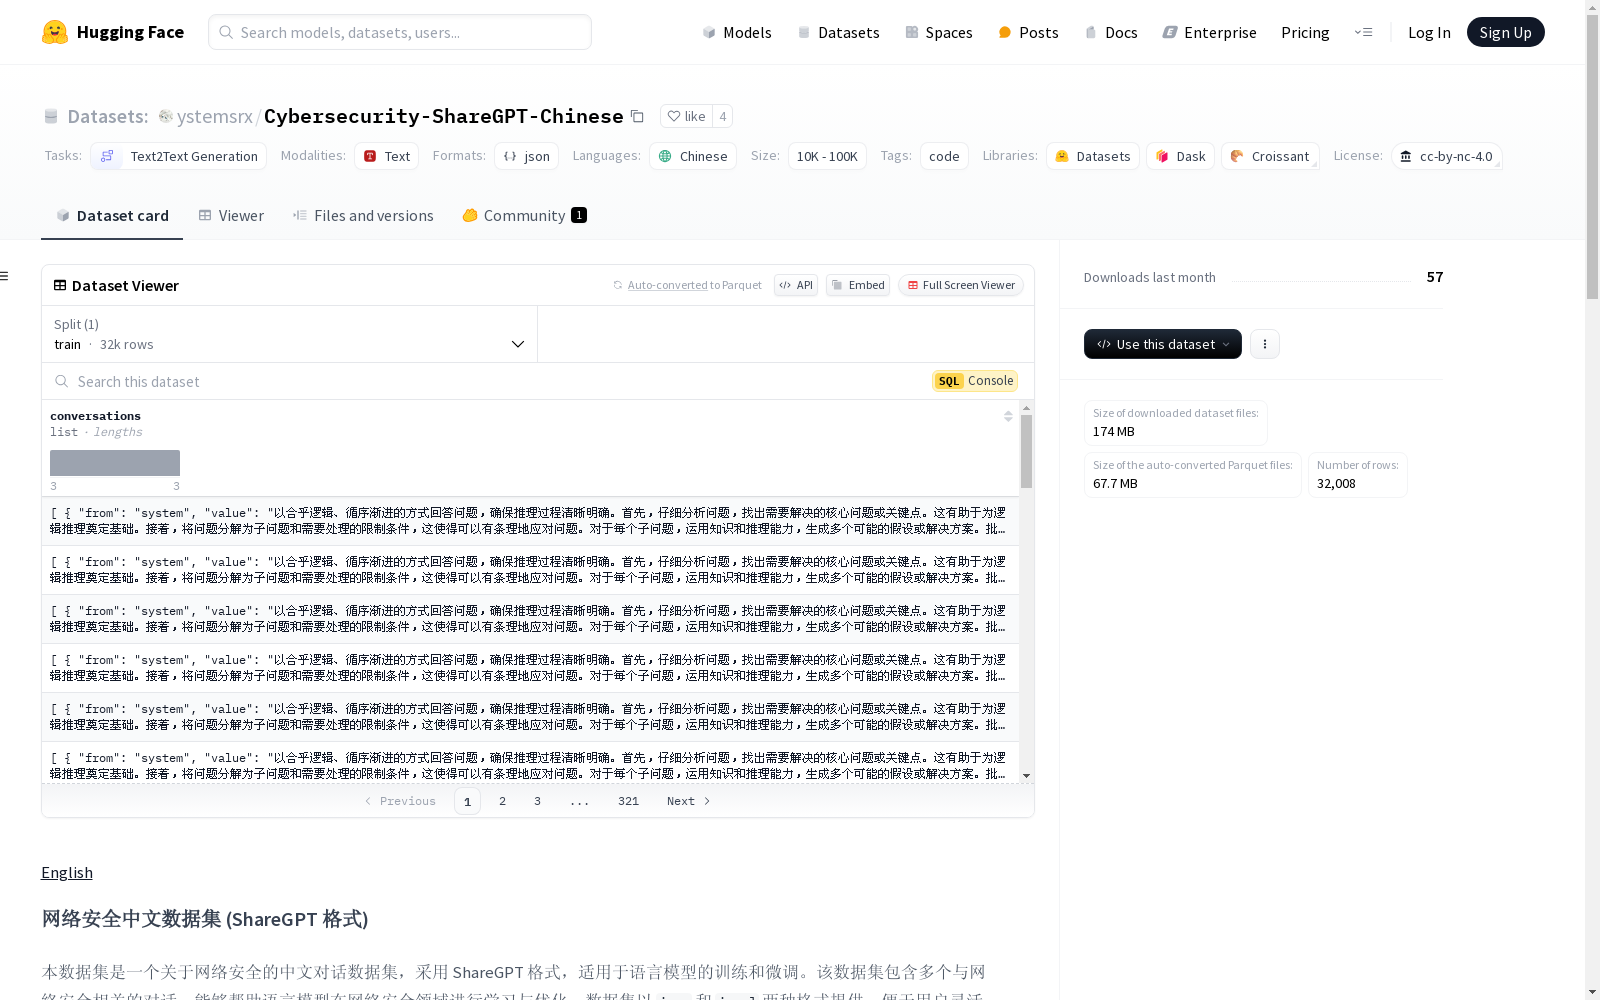The image size is (1600, 1000).
Task: Click the 10K - 100K size tag
Action: pyautogui.click(x=827, y=156)
